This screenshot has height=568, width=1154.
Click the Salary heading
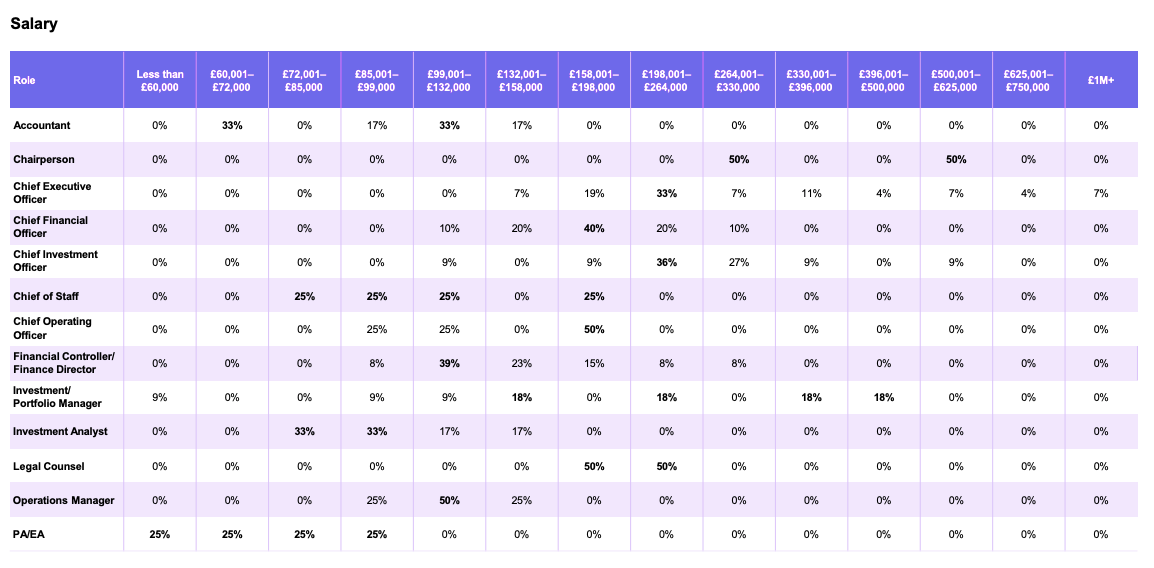coord(34,24)
